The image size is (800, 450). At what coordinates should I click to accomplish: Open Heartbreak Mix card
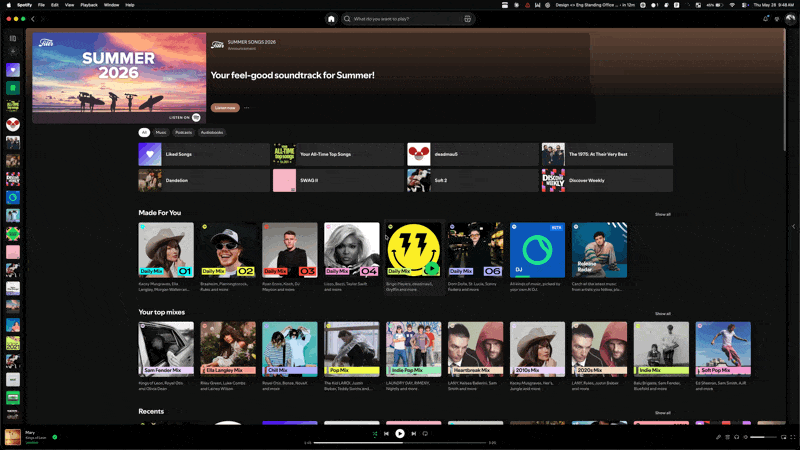point(476,357)
